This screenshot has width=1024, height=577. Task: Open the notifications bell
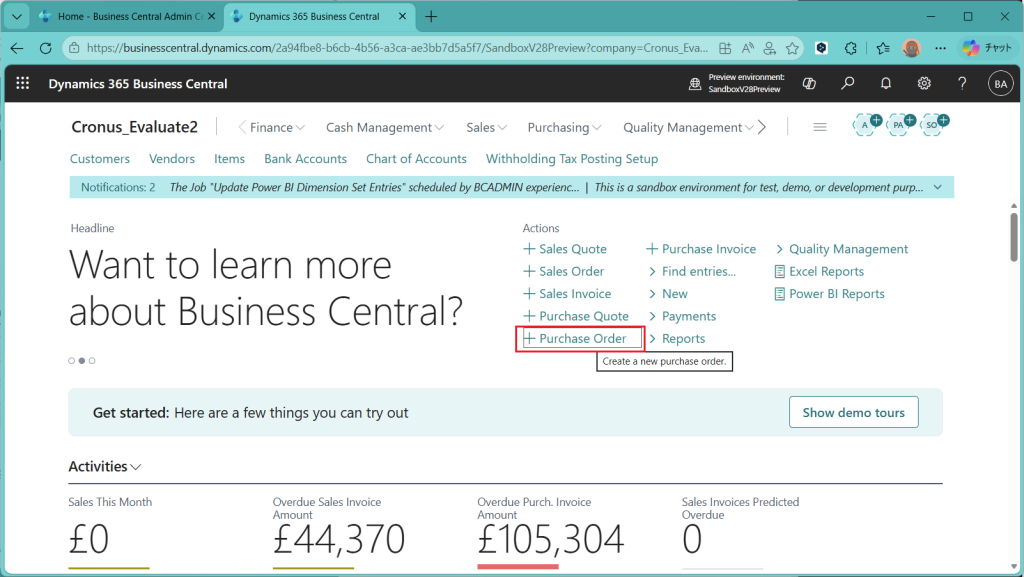(x=886, y=84)
